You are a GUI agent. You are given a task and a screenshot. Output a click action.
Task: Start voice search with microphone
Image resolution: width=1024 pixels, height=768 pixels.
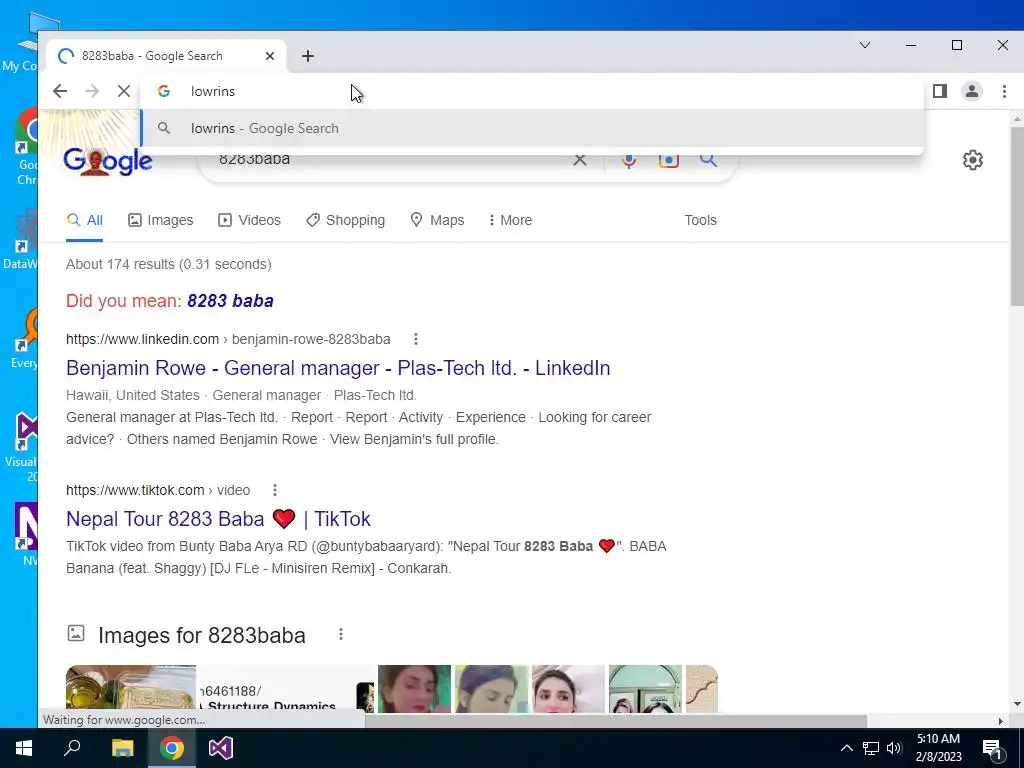tap(629, 160)
